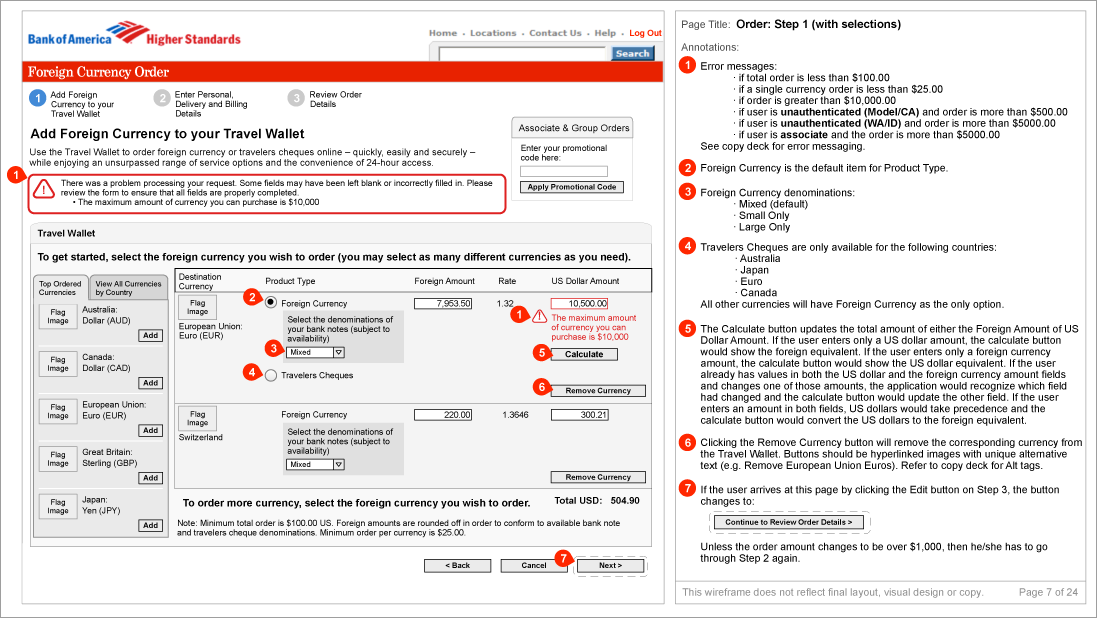Screen dimensions: 1097x618
Task: Add Great Britain Sterling (GBP) to the wallet
Action: (x=150, y=478)
